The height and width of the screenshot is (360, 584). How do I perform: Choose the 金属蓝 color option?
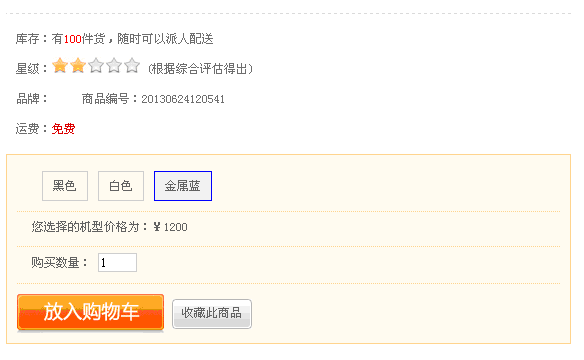coord(183,186)
